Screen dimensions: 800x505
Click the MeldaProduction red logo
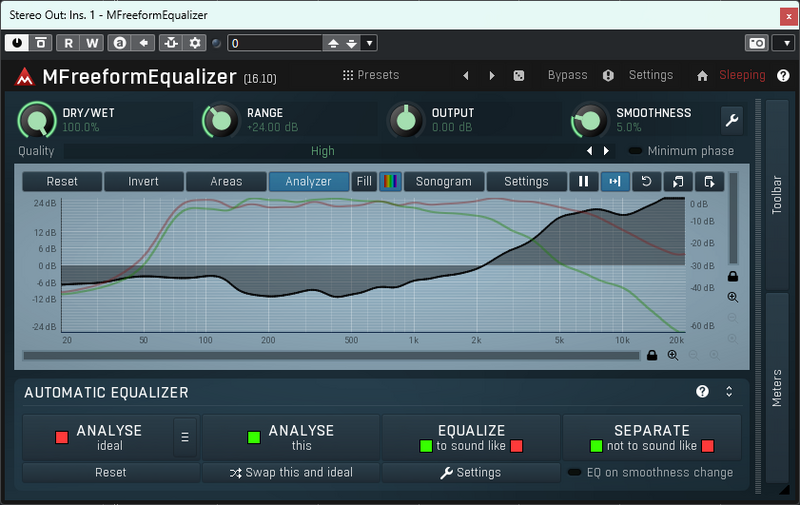click(24, 77)
